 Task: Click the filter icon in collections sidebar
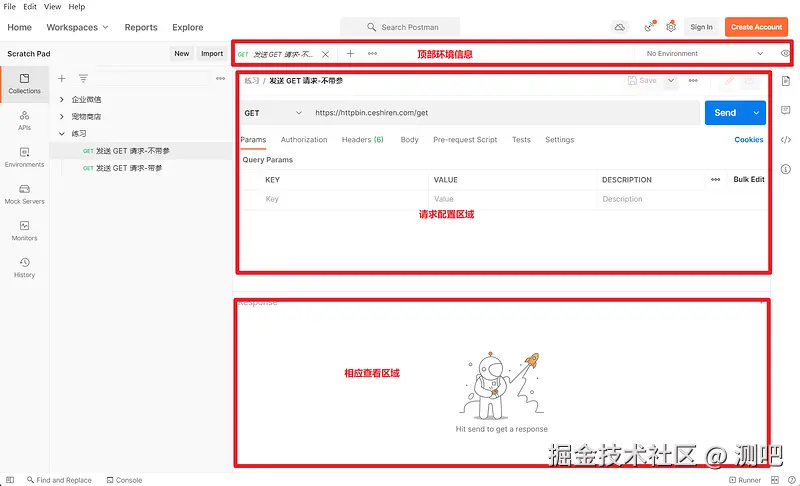[x=83, y=79]
